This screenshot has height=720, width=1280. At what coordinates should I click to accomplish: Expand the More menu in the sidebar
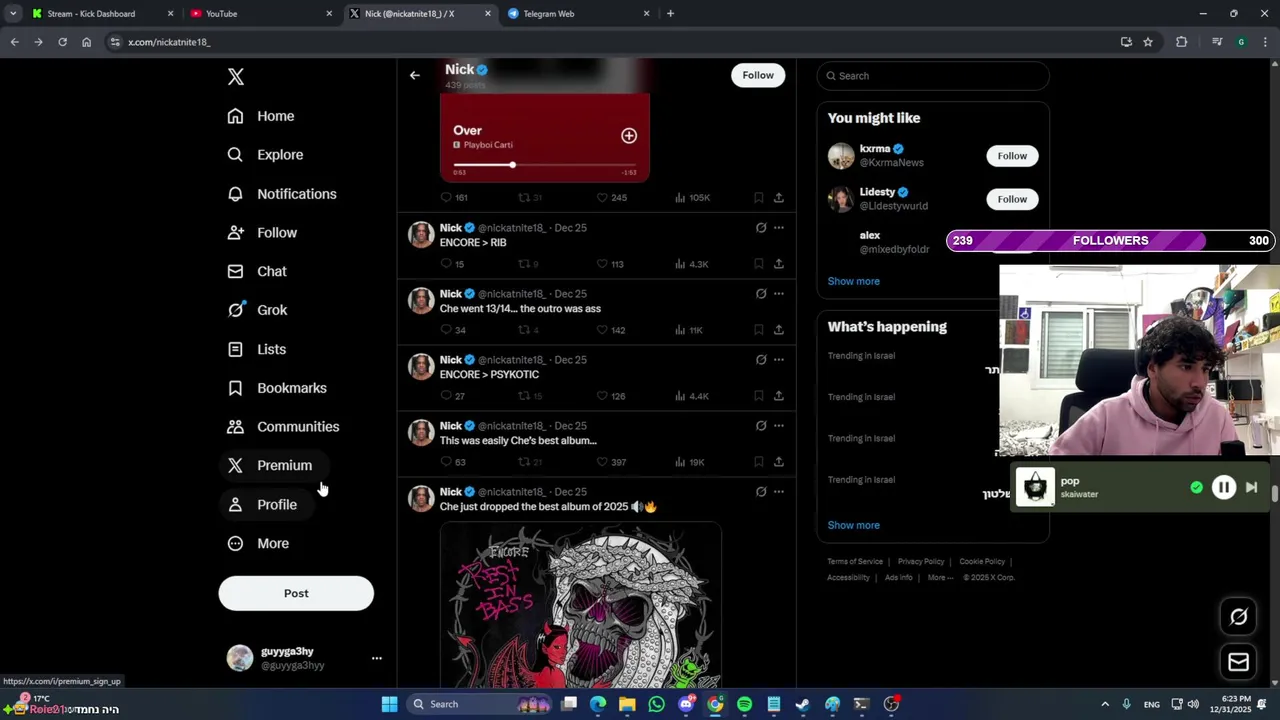pyautogui.click(x=259, y=544)
